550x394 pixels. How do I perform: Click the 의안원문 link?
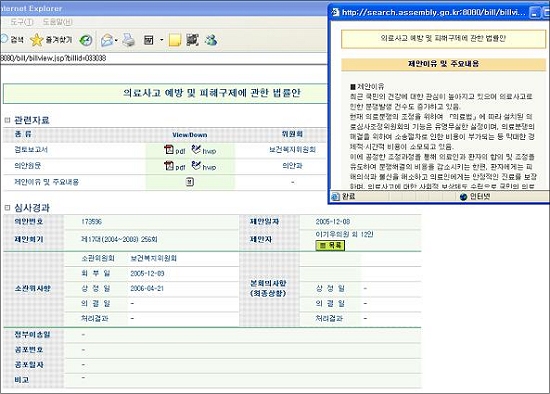(27, 166)
